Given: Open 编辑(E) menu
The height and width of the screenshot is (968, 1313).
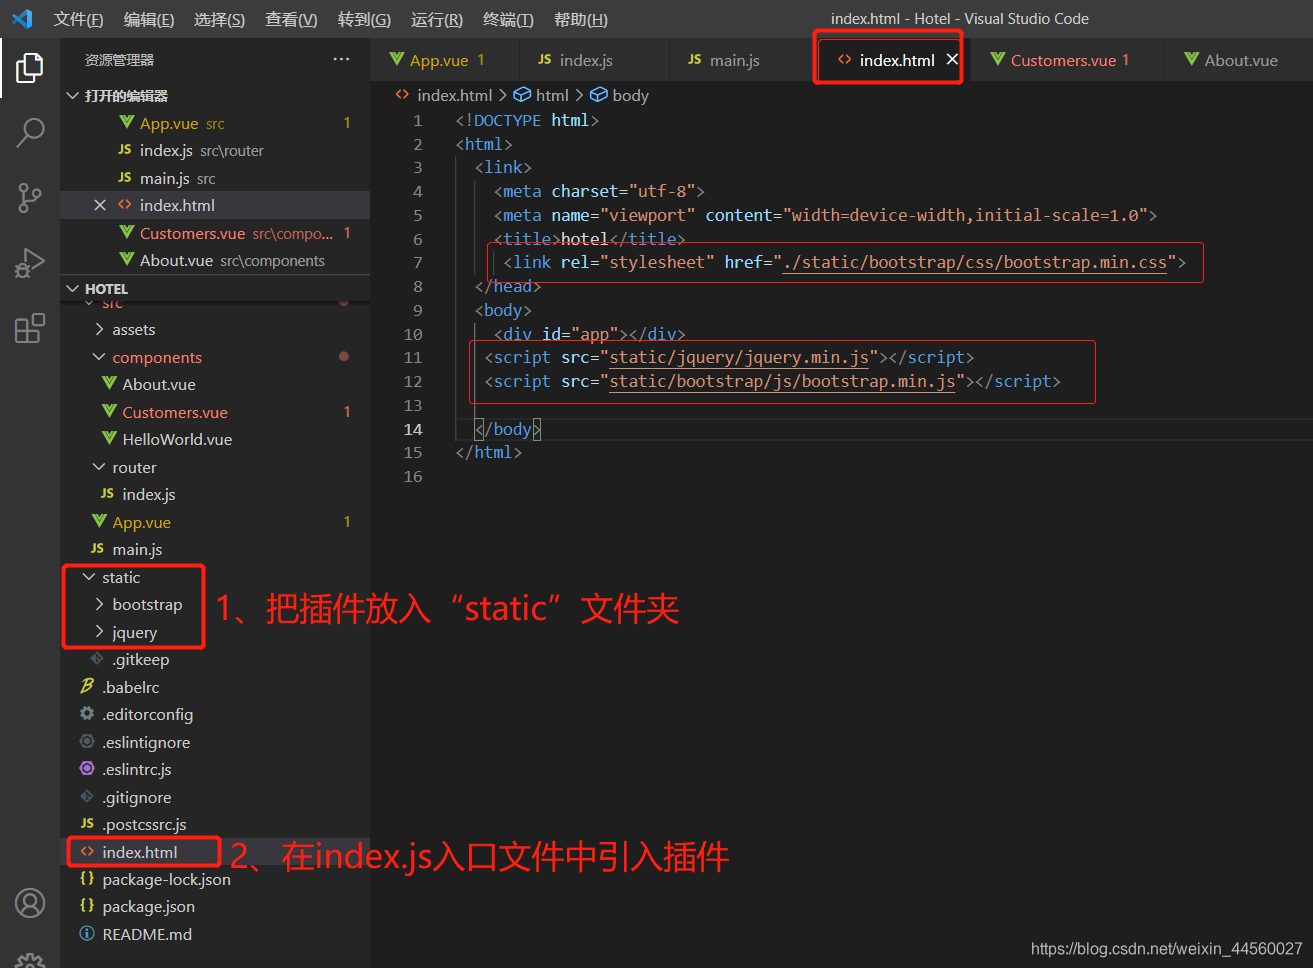Looking at the screenshot, I should [149, 19].
